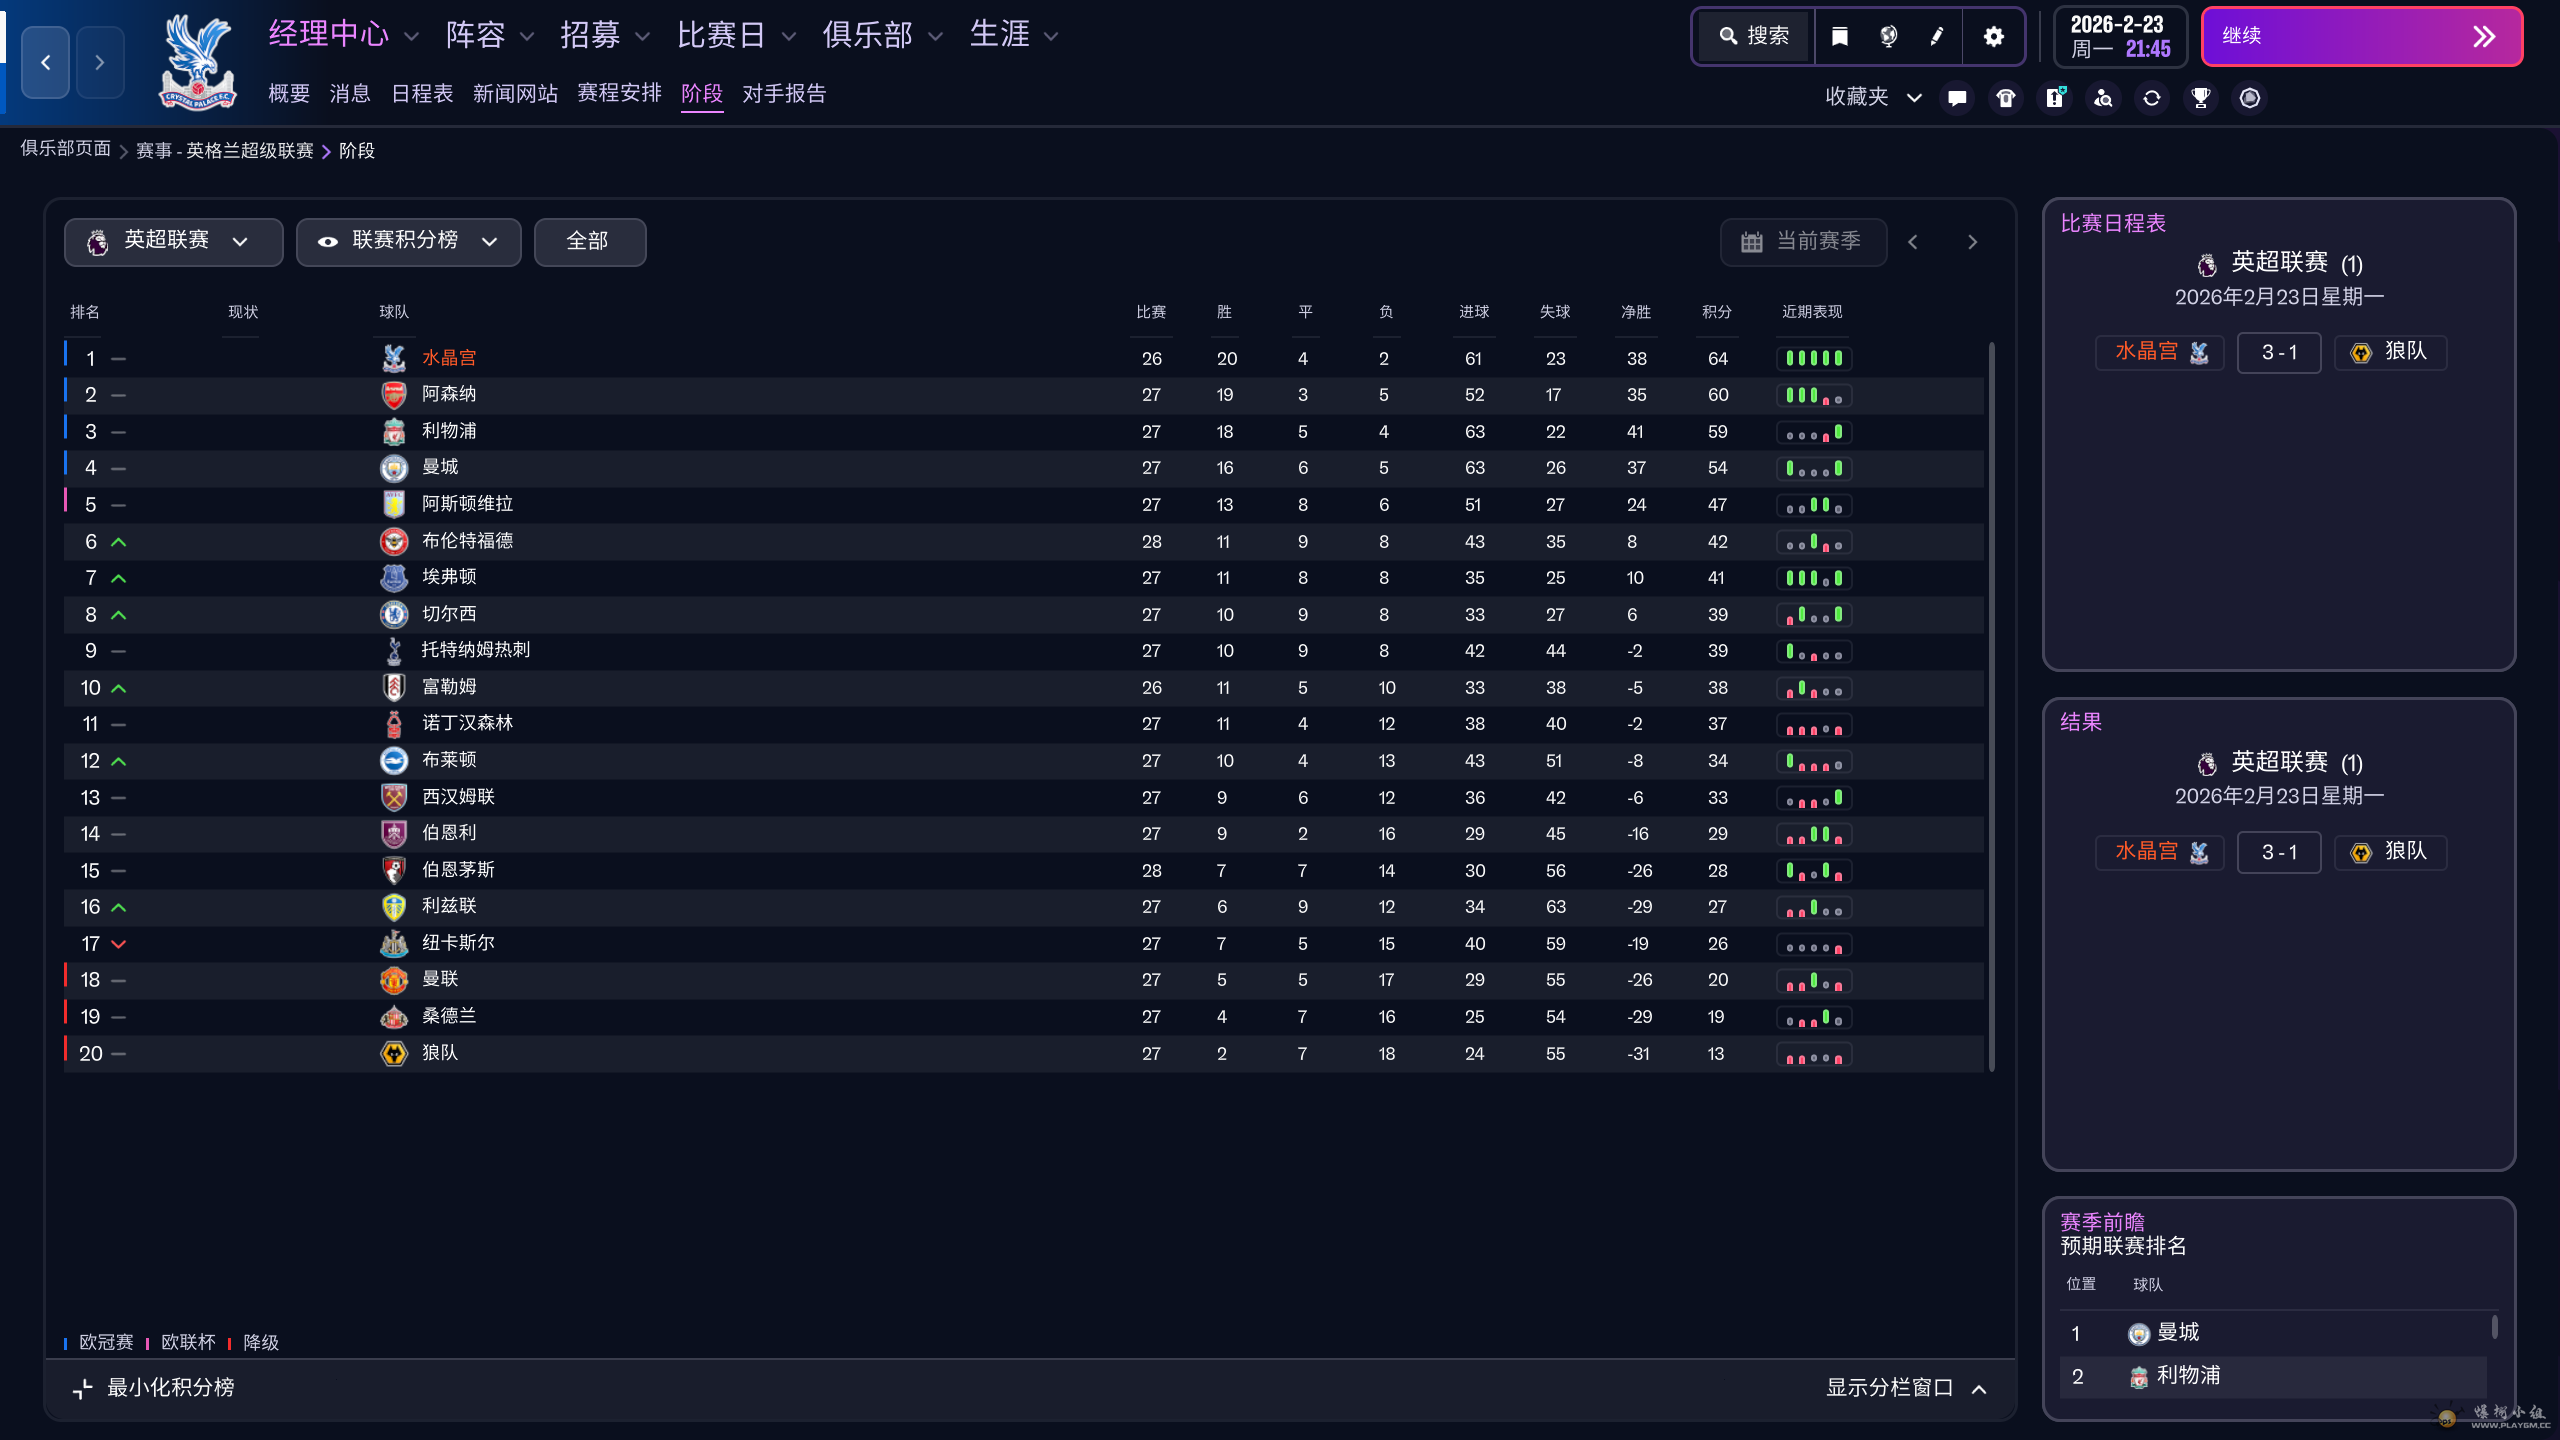Expand the 英超联赛 competition dropdown

click(173, 242)
